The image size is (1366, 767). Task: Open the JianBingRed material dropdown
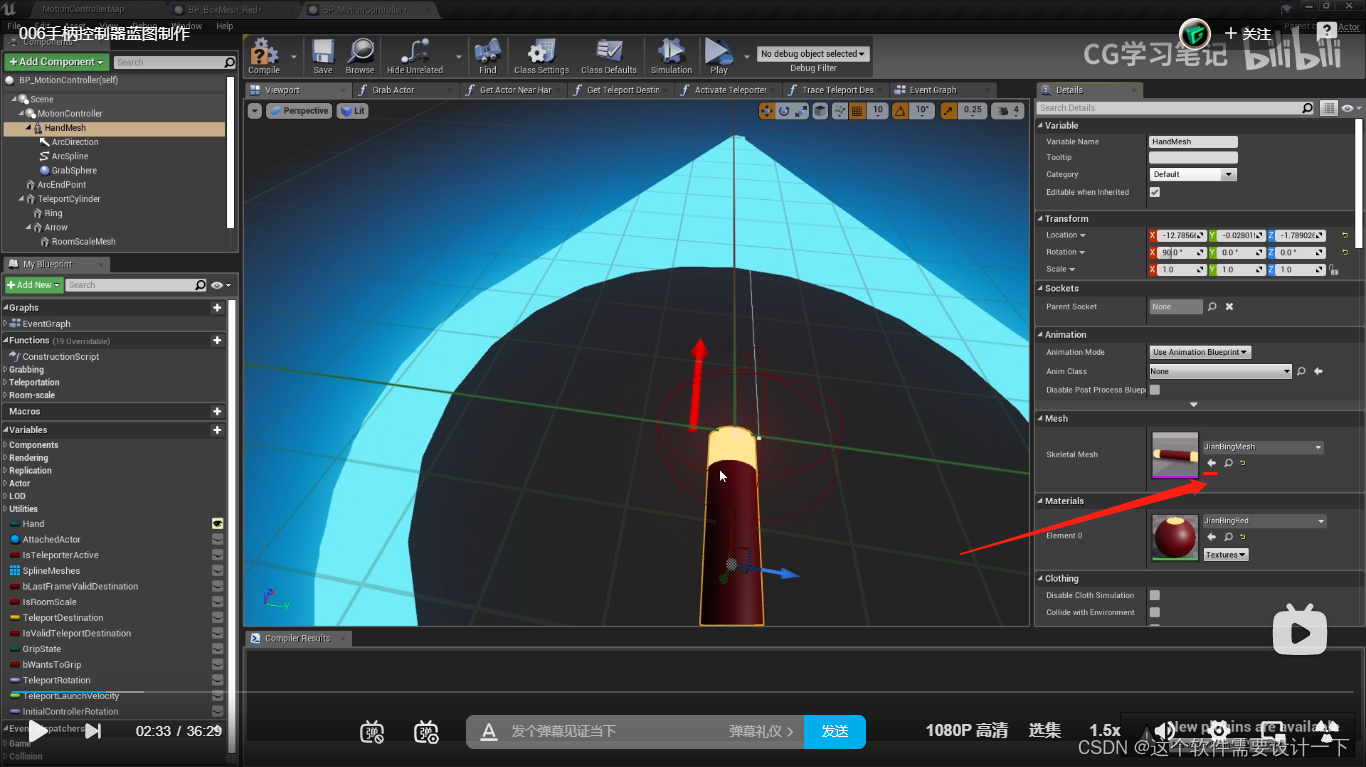pyautogui.click(x=1263, y=521)
